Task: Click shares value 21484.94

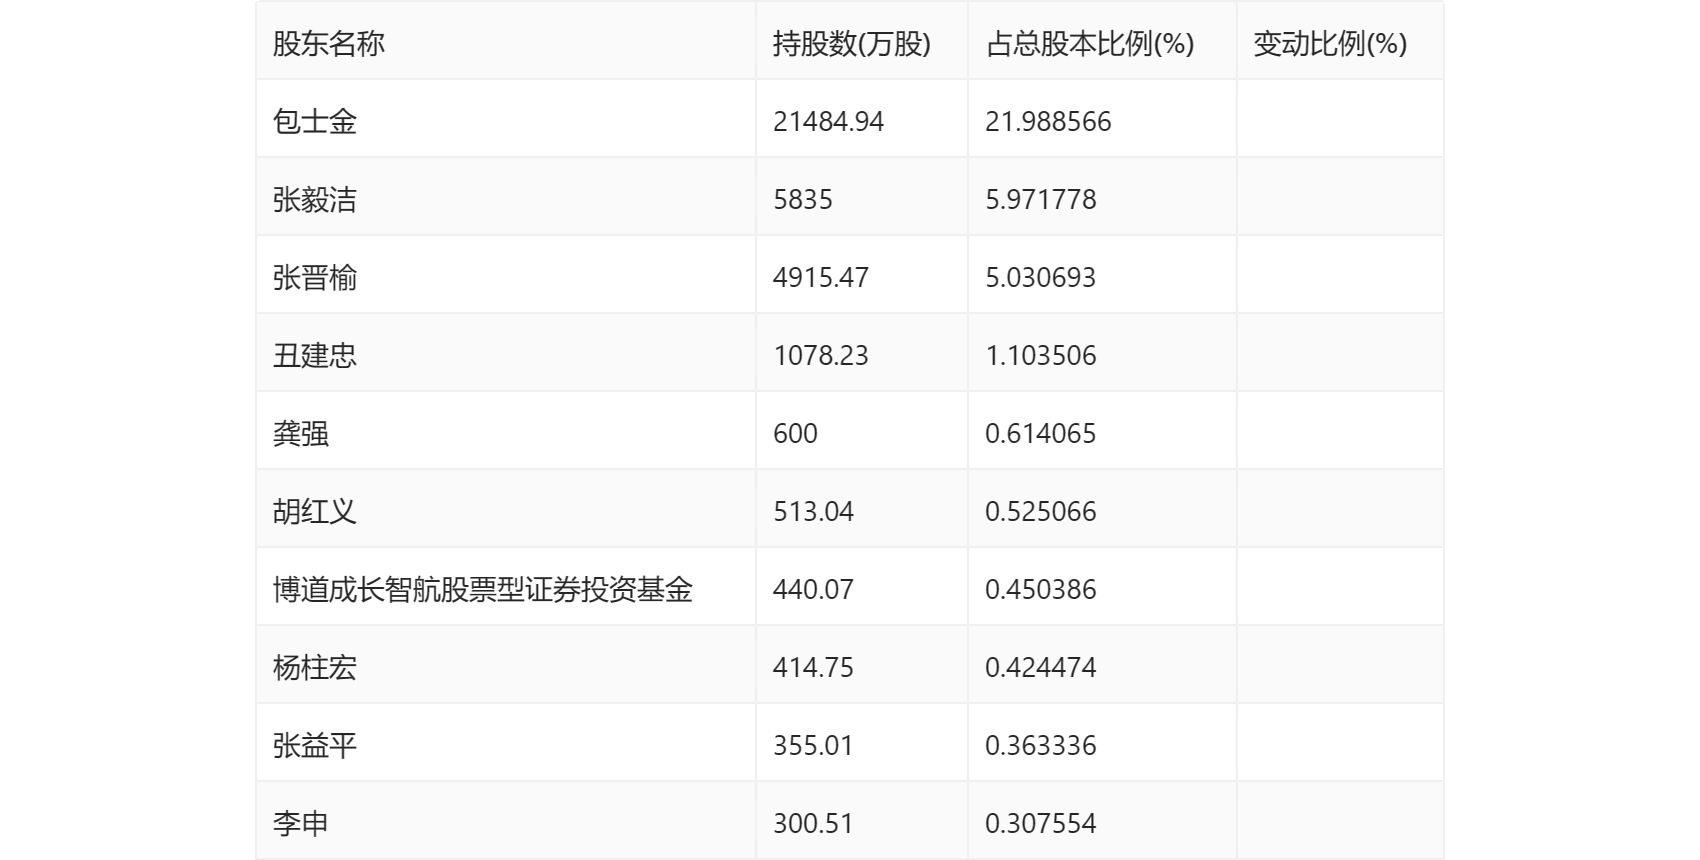Action: 829,121
